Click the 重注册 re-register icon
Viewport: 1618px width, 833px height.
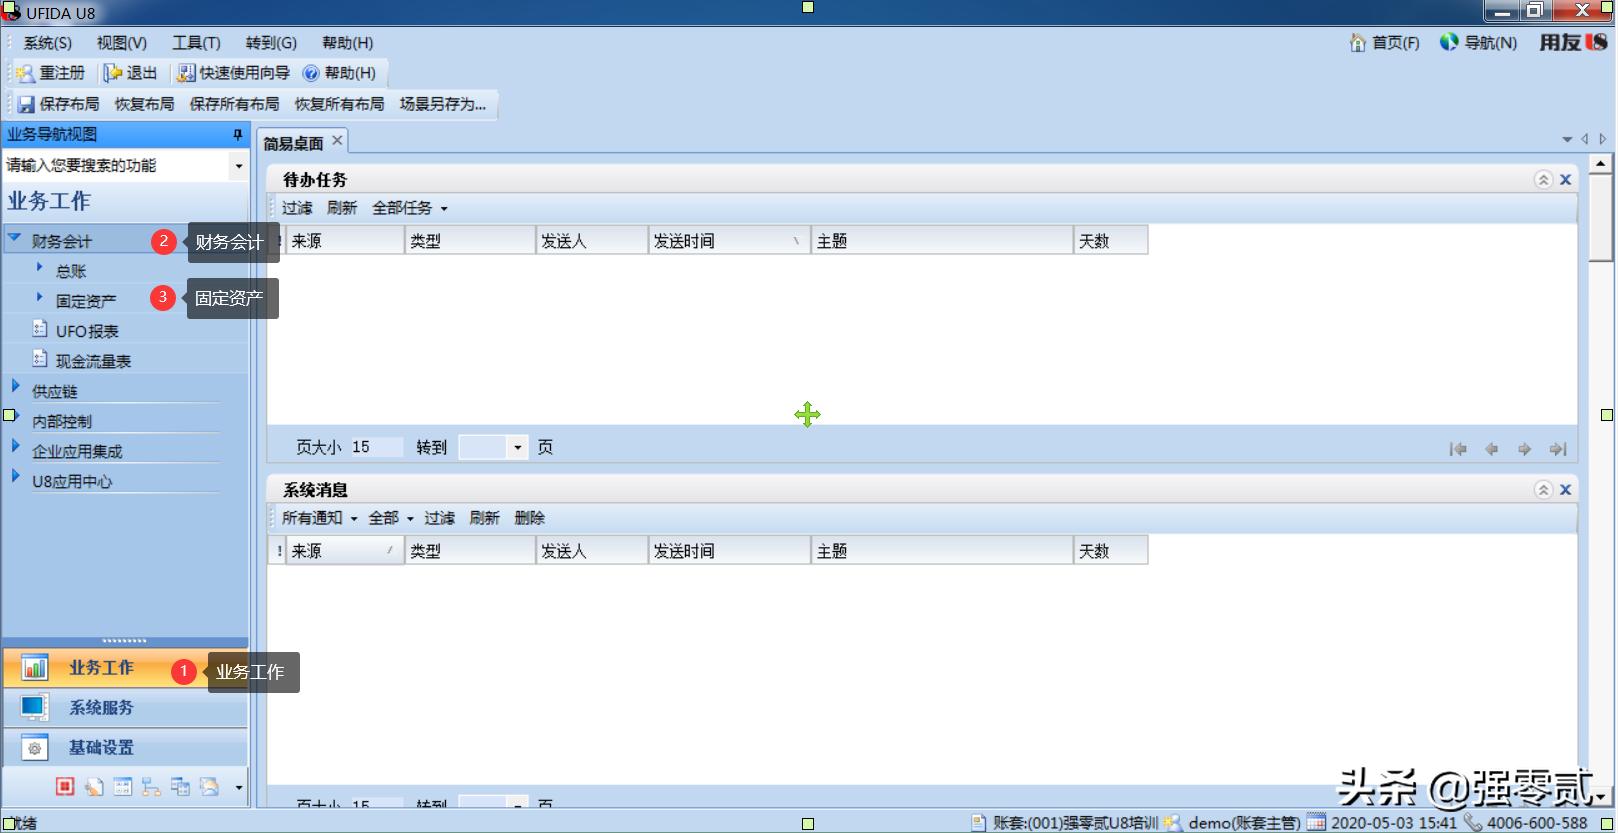pyautogui.click(x=25, y=73)
